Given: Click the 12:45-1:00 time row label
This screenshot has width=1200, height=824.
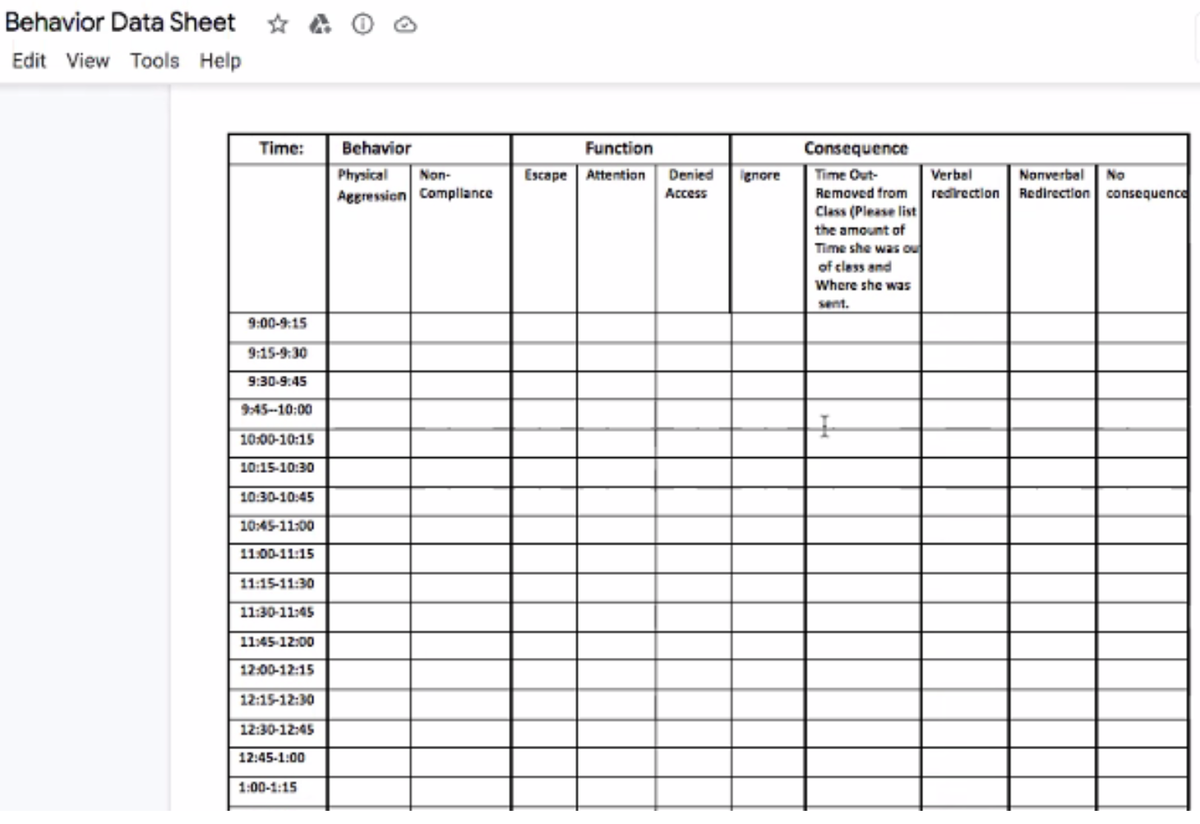Looking at the screenshot, I should (273, 758).
